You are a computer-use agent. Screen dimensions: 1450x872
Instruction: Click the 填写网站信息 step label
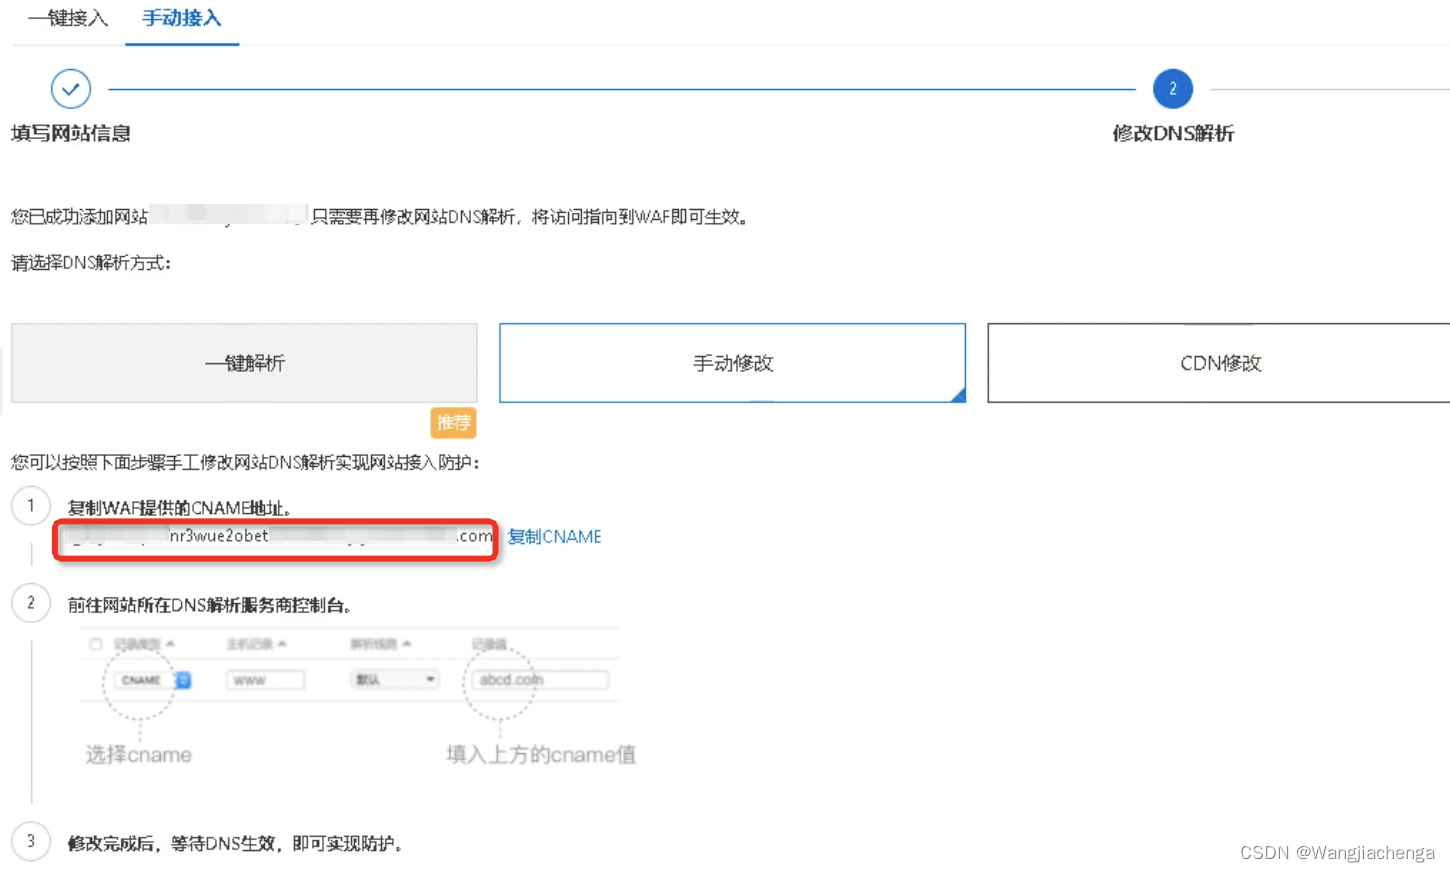71,133
